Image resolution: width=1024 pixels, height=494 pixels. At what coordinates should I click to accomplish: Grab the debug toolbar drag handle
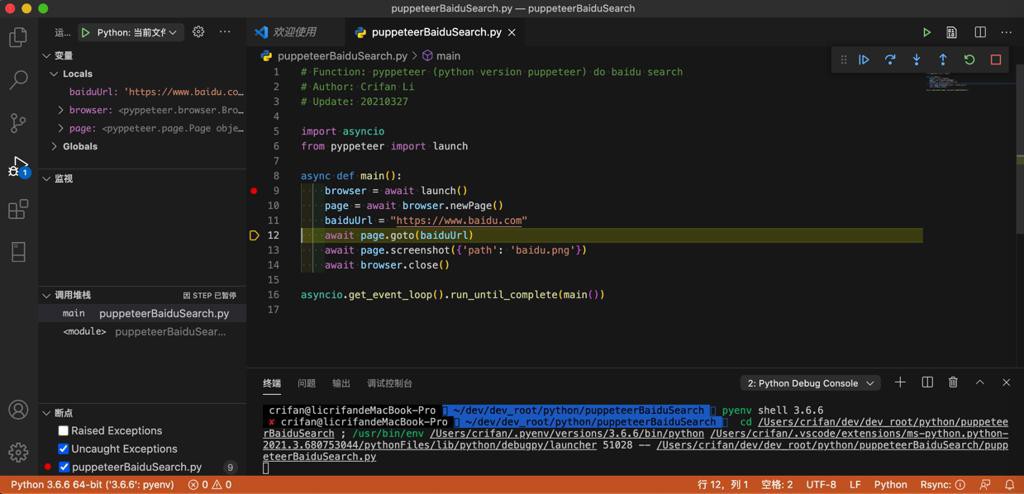click(x=843, y=59)
